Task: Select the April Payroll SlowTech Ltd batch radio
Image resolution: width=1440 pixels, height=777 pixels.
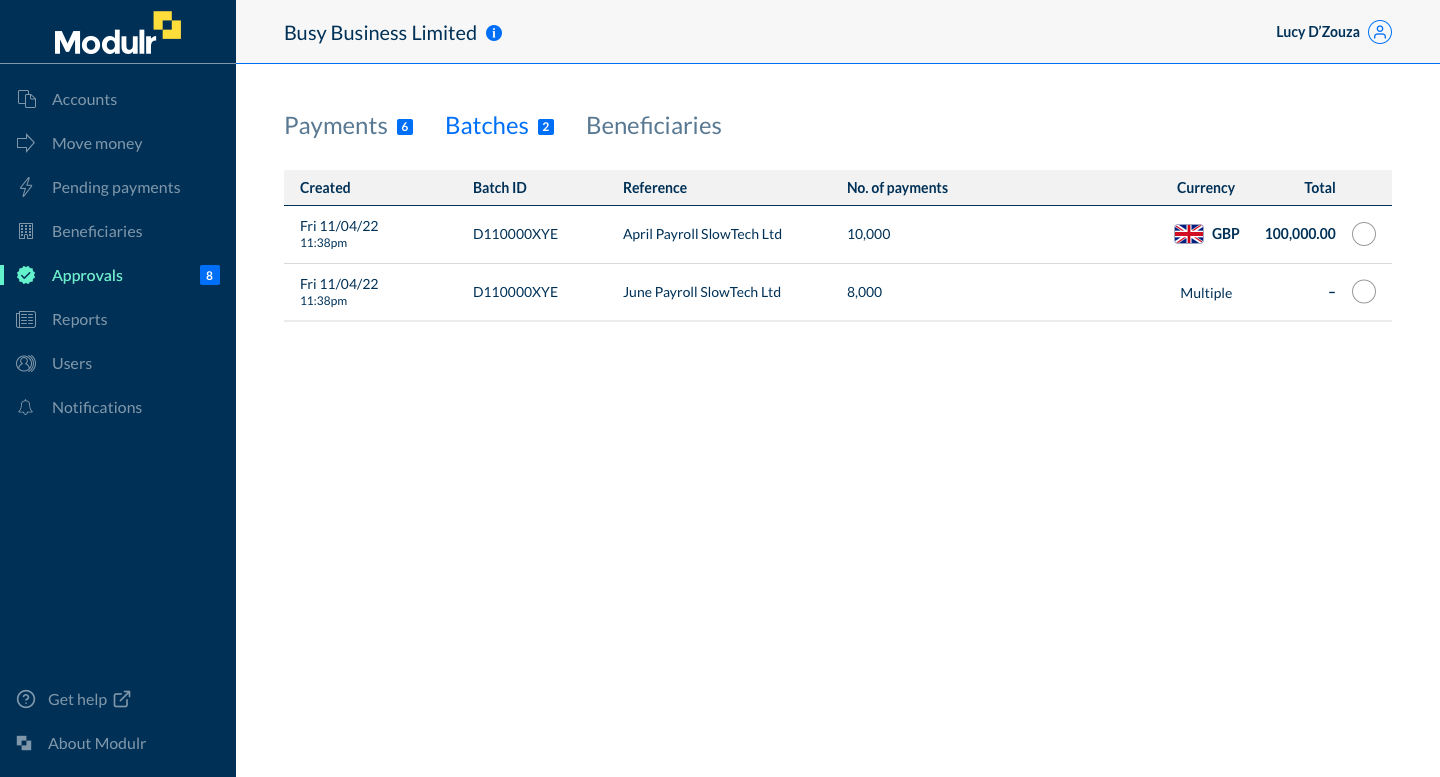Action: (1364, 234)
